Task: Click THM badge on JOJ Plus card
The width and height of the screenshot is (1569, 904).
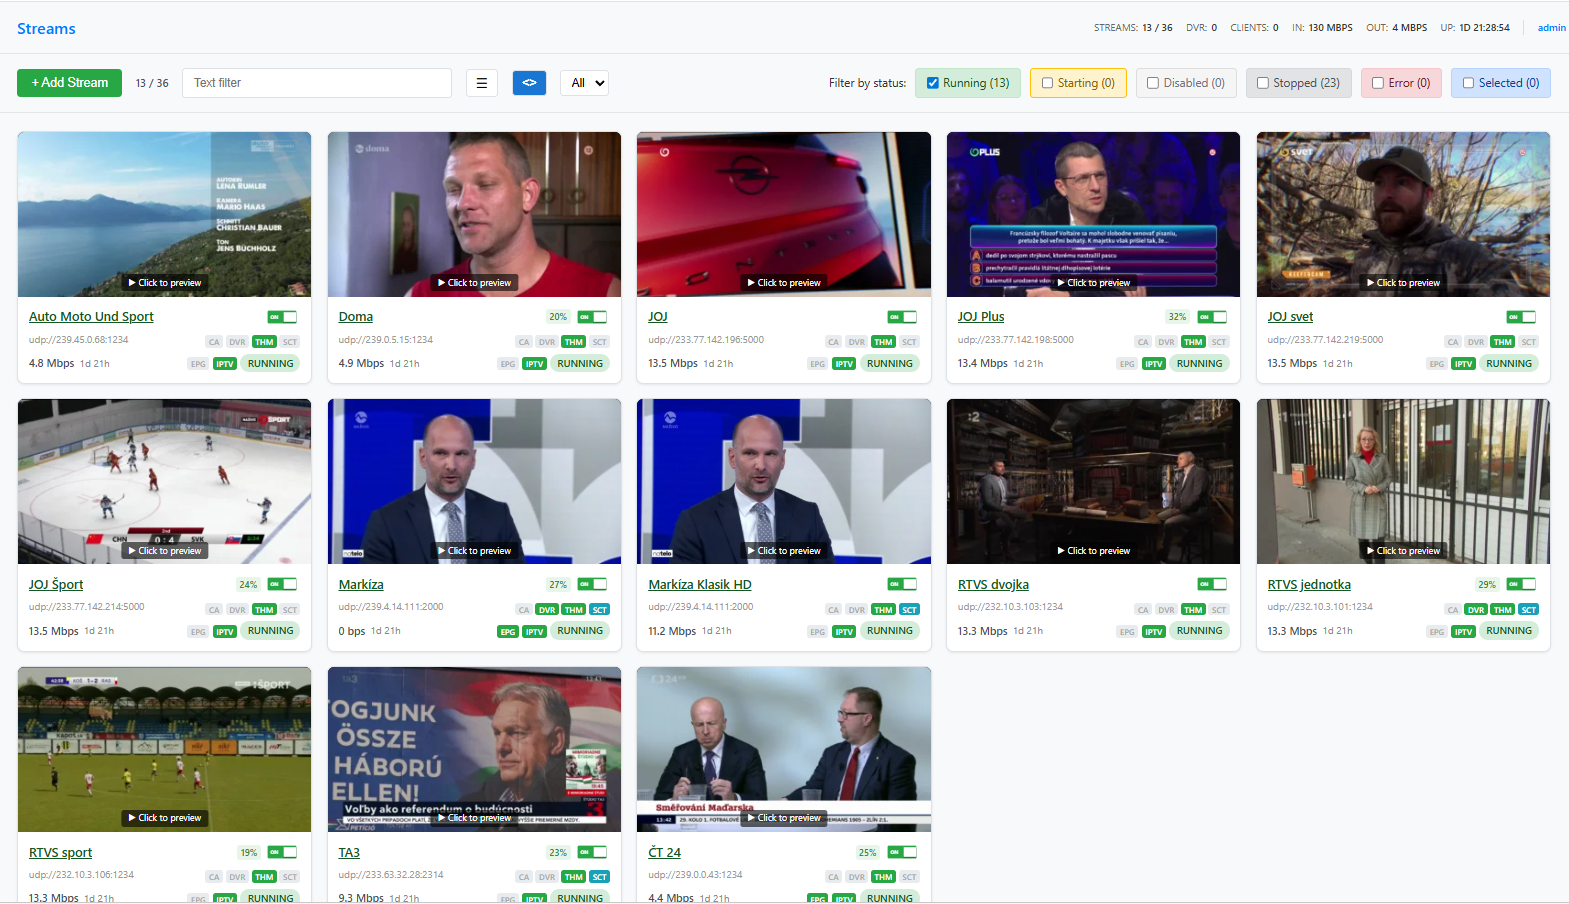Action: click(x=1193, y=342)
